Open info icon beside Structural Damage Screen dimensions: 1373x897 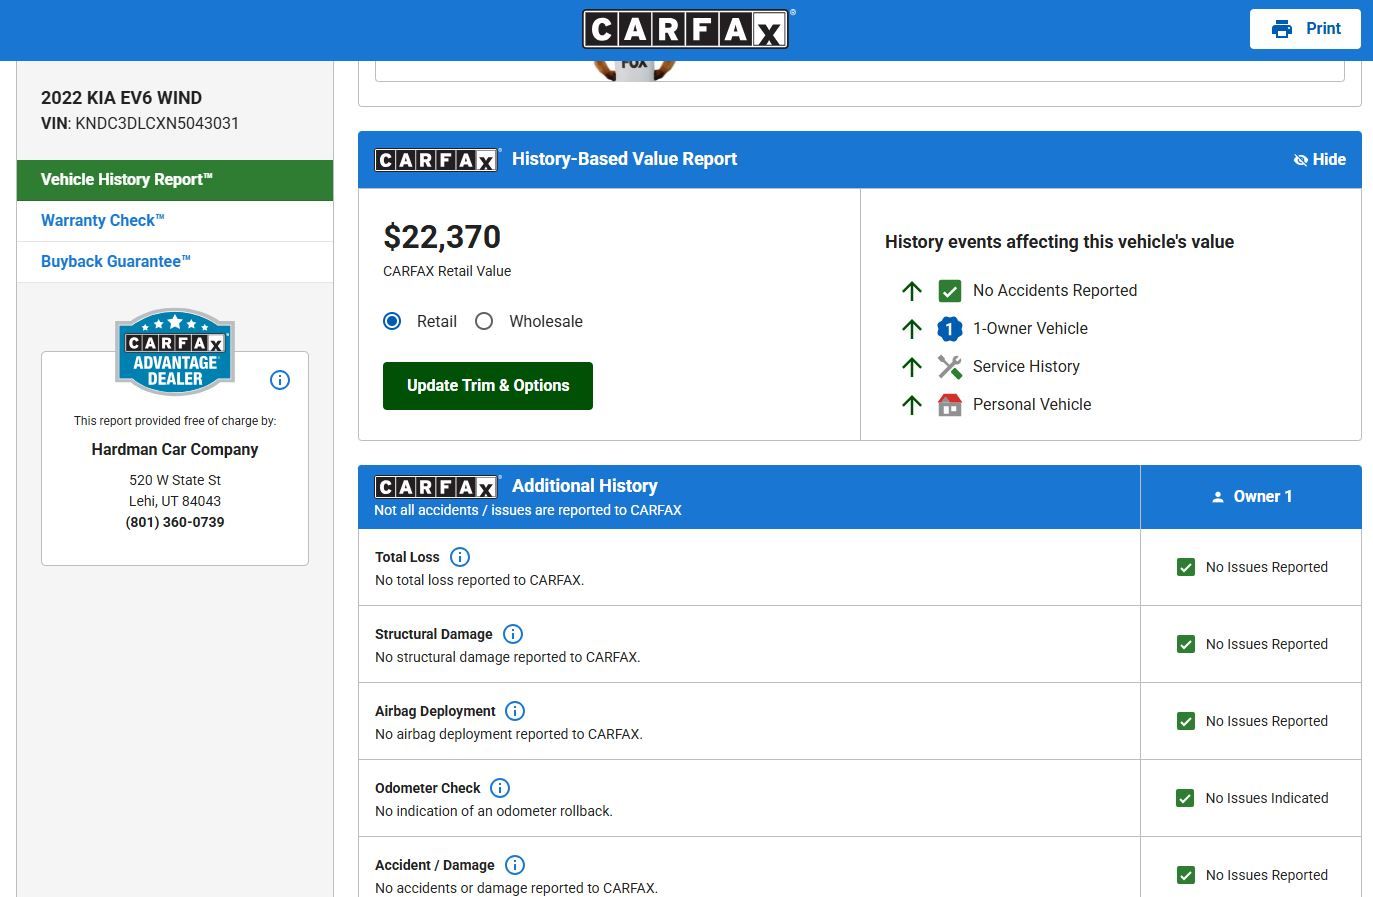pos(513,634)
